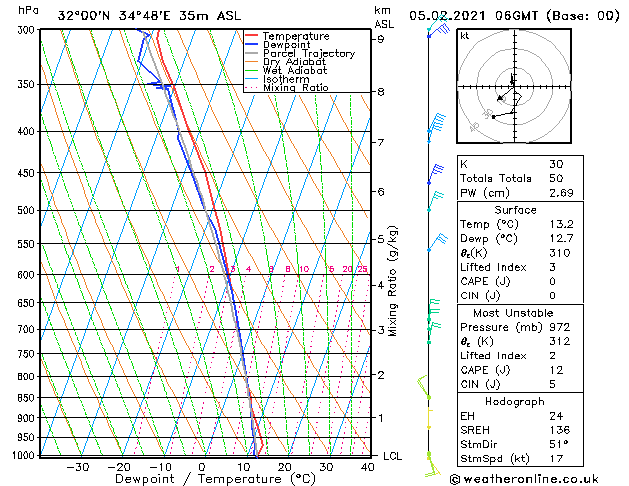
Task: Click the Totals Totals value 50
Action: click(x=556, y=178)
